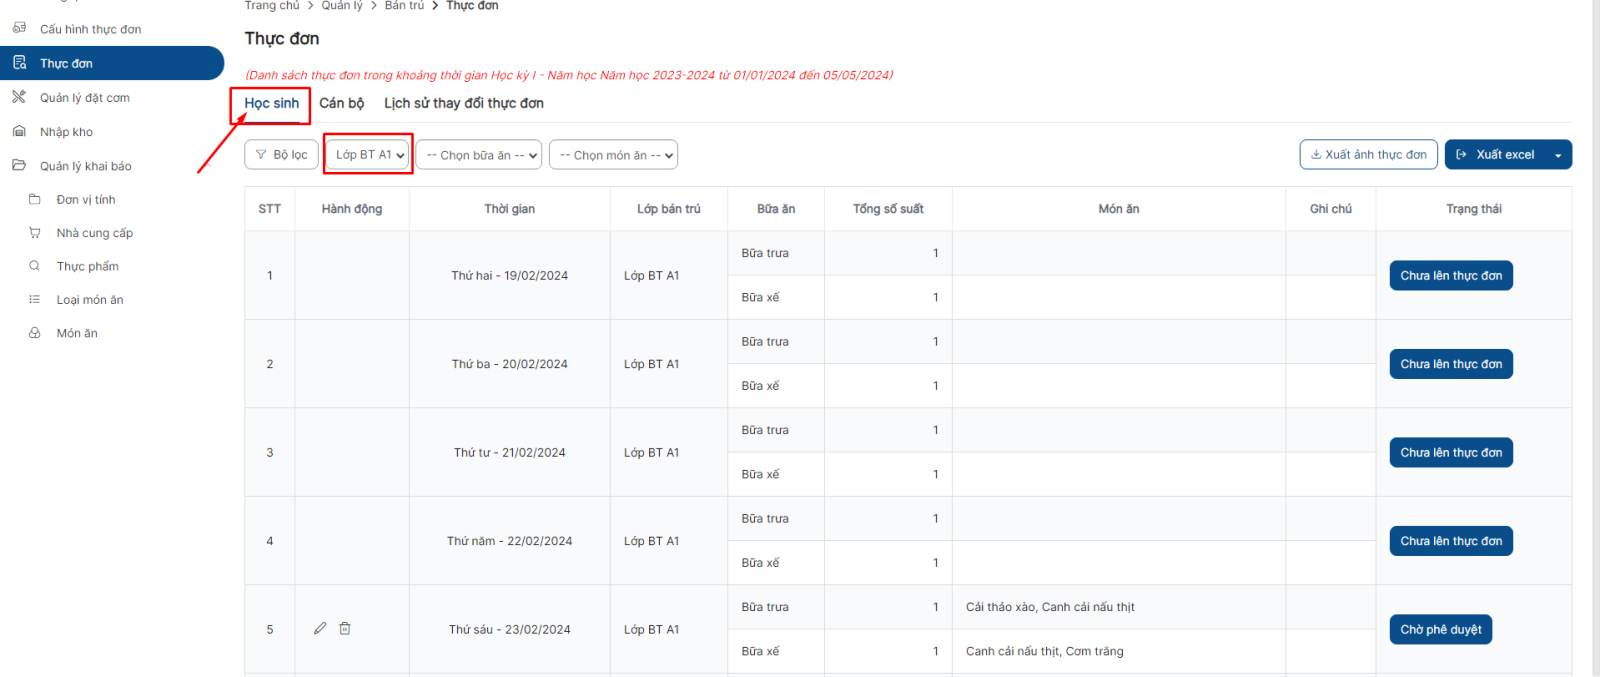Open Lịch sử thay đổi thực đơn tab
The width and height of the screenshot is (1600, 677).
(463, 103)
